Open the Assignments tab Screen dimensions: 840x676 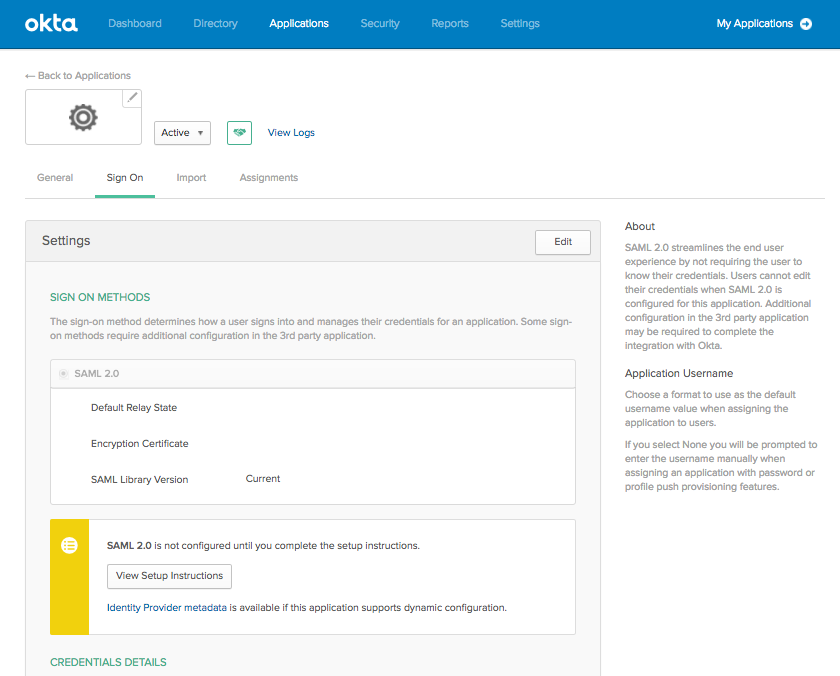click(268, 177)
